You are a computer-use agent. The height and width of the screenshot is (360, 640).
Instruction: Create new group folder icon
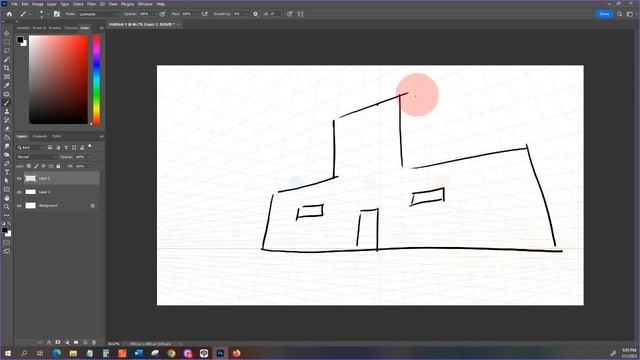click(76, 342)
